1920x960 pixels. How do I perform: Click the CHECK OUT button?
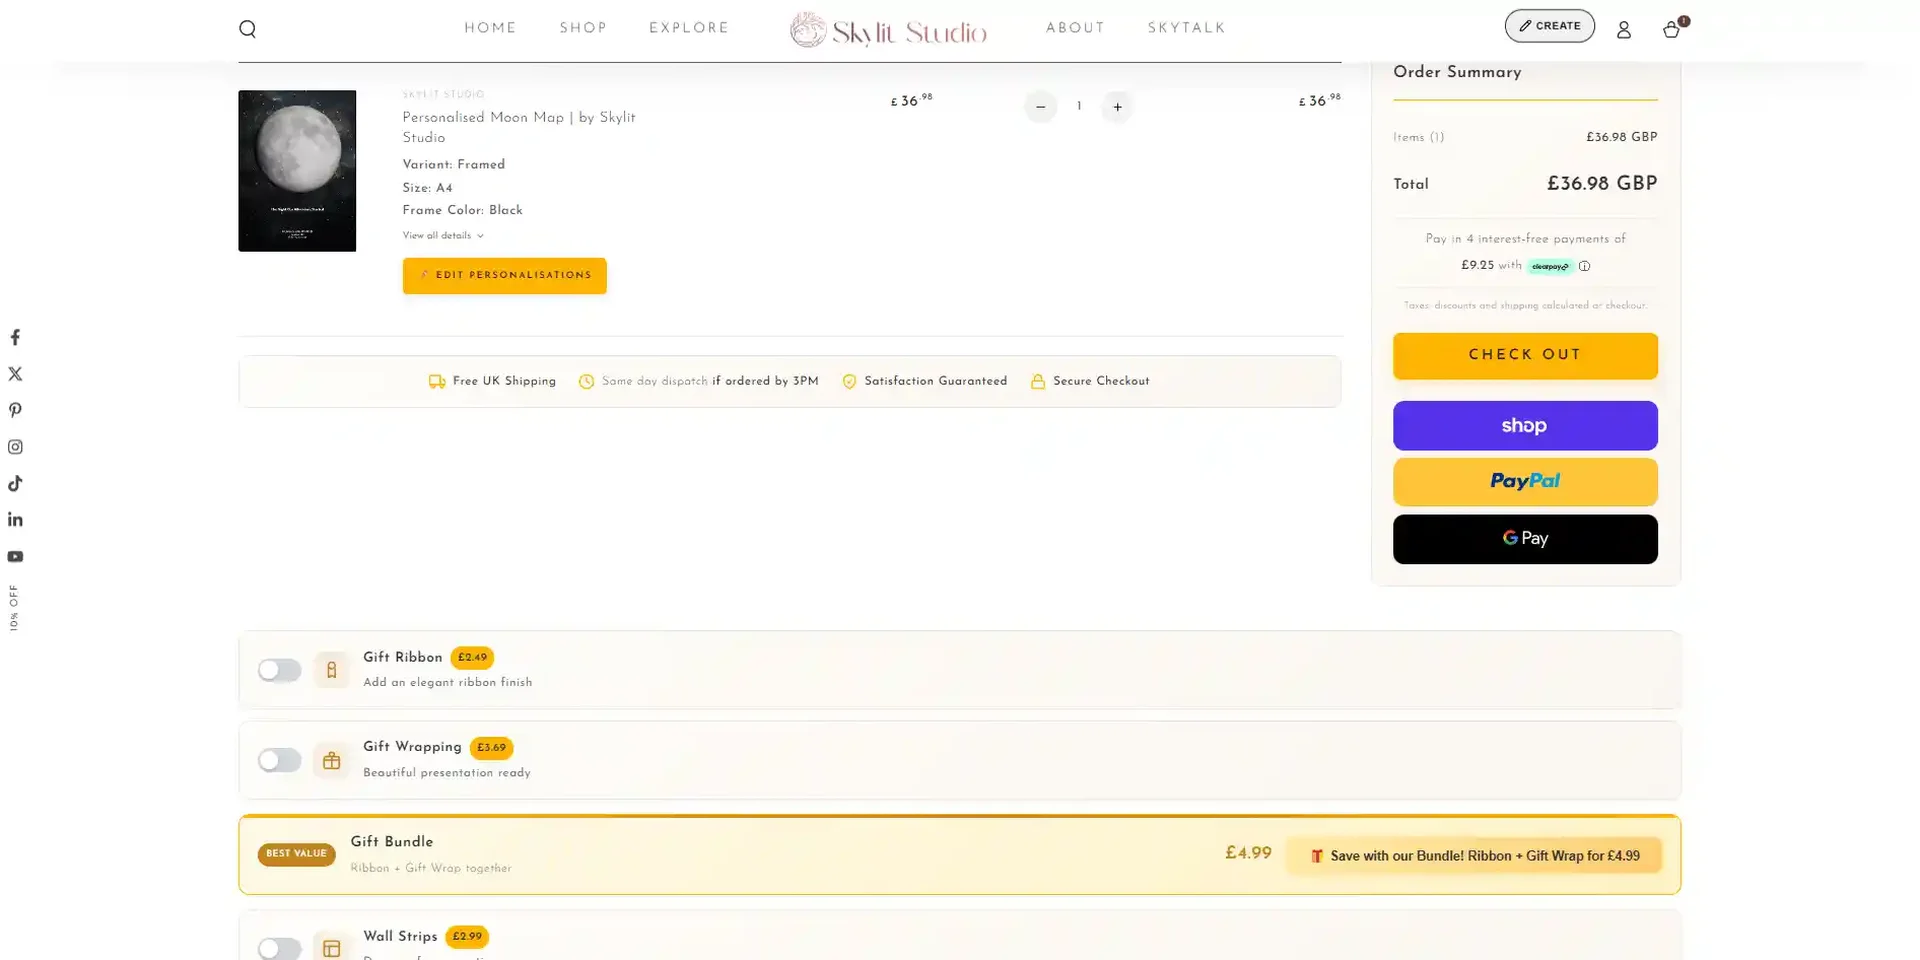1524,355
